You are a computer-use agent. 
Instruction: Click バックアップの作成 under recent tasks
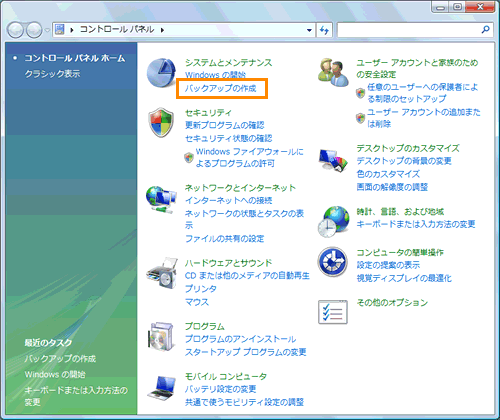coord(60,358)
